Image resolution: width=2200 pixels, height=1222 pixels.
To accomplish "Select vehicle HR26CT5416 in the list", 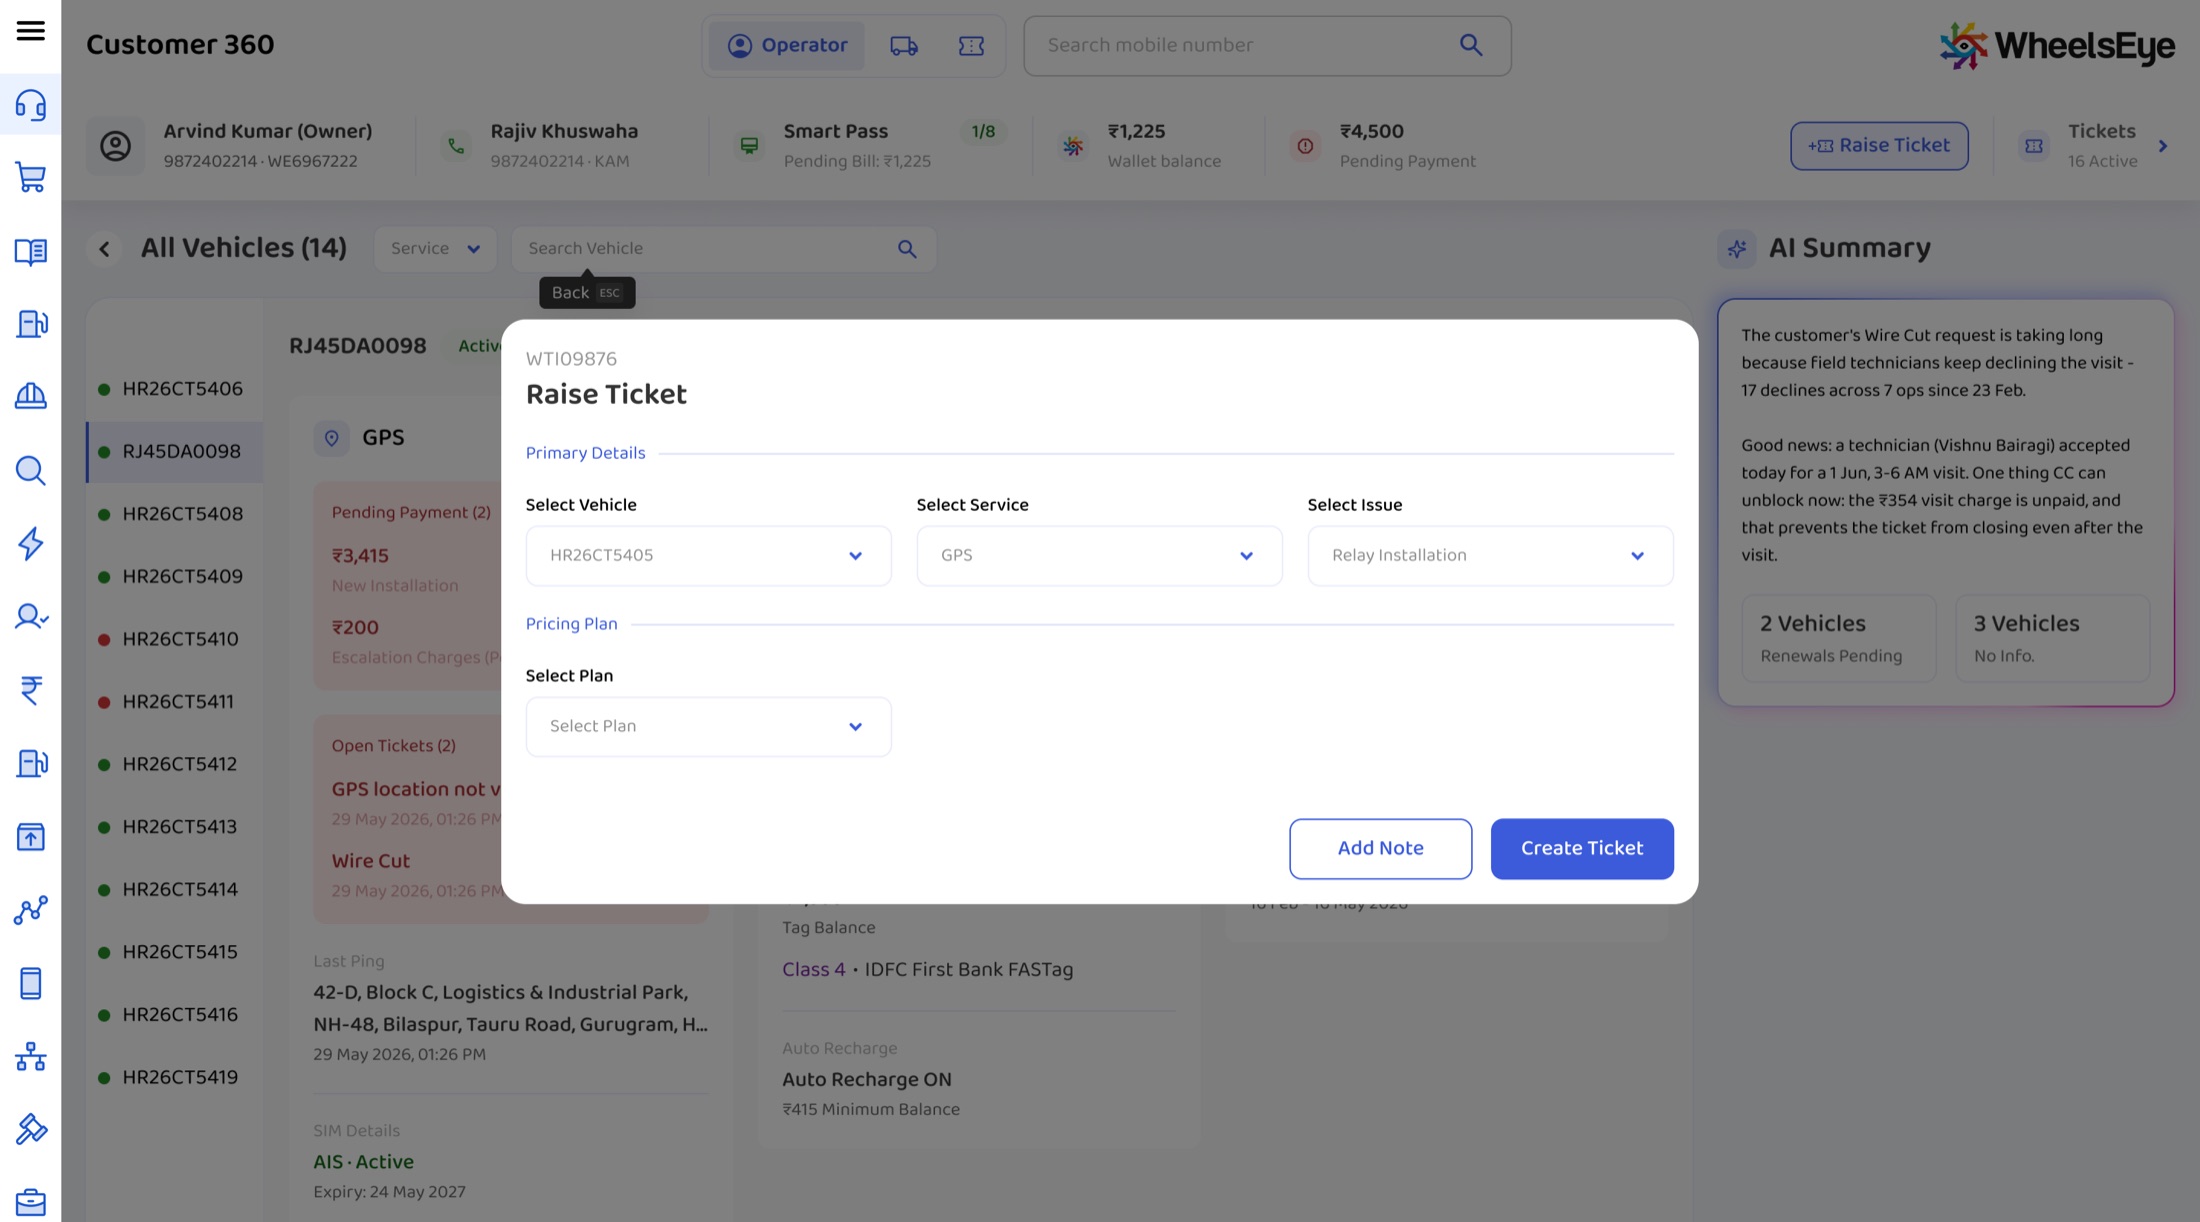I will pos(174,1015).
